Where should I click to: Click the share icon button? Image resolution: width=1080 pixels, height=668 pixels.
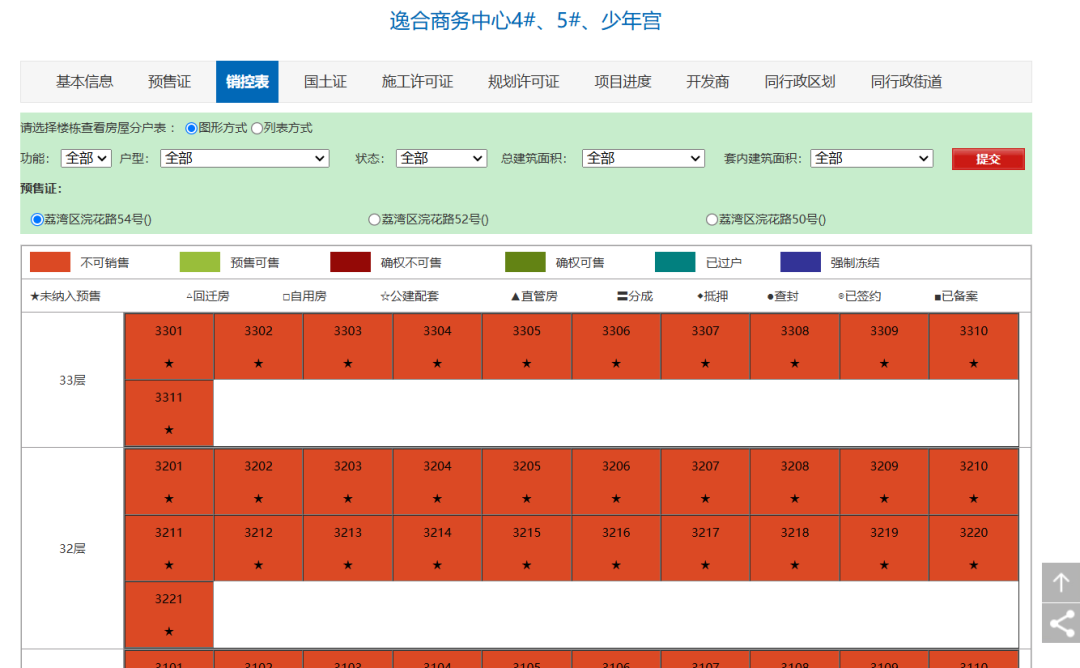point(1061,624)
